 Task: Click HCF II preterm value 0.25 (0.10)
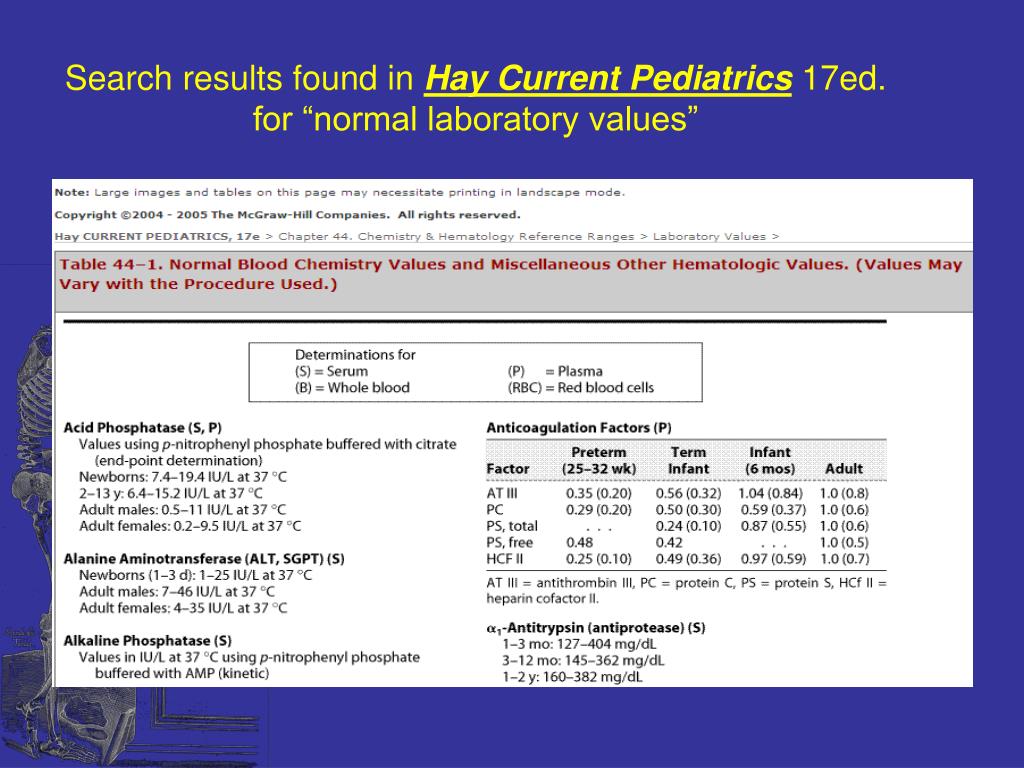pos(599,559)
